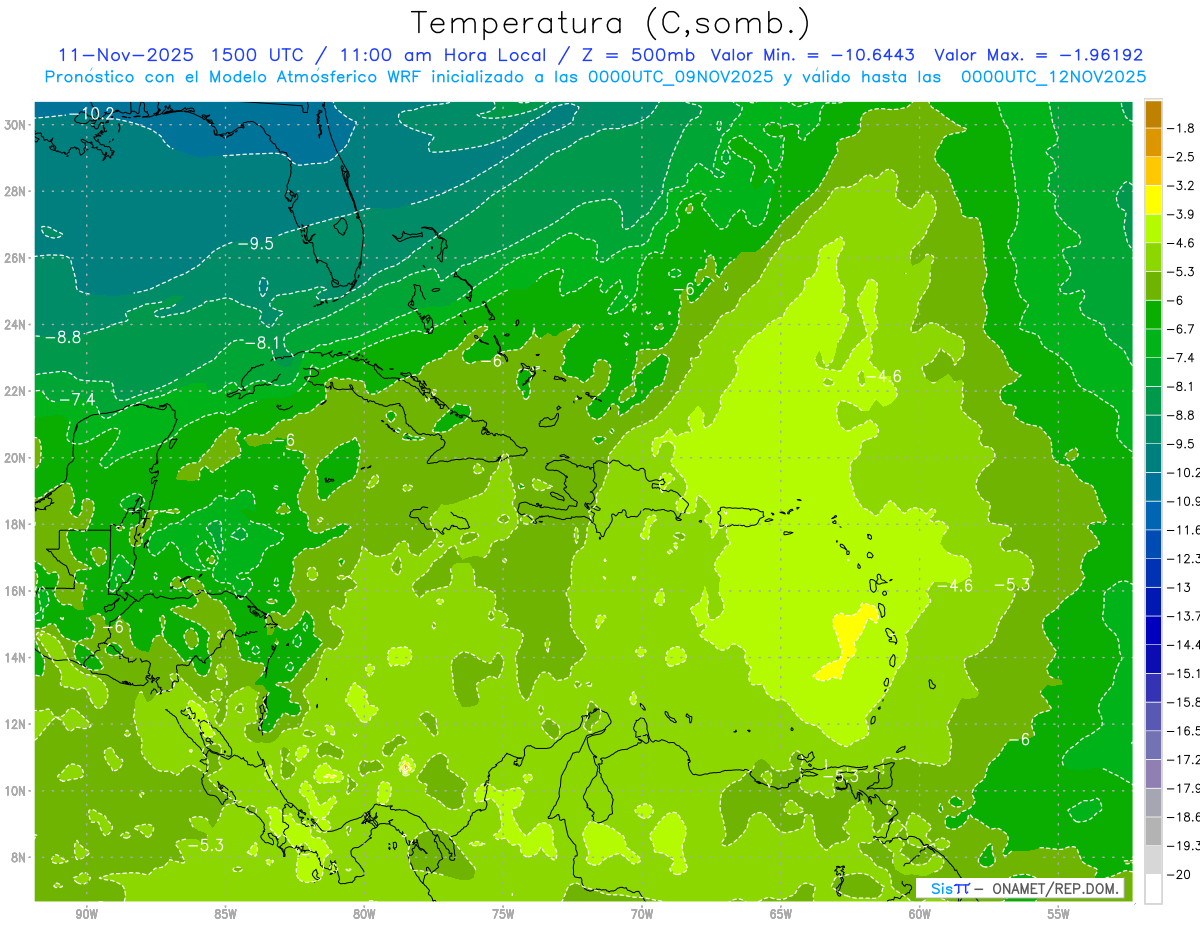This screenshot has width=1200, height=927.
Task: Click the "60W" longitude axis label
Action: pyautogui.click(x=920, y=914)
